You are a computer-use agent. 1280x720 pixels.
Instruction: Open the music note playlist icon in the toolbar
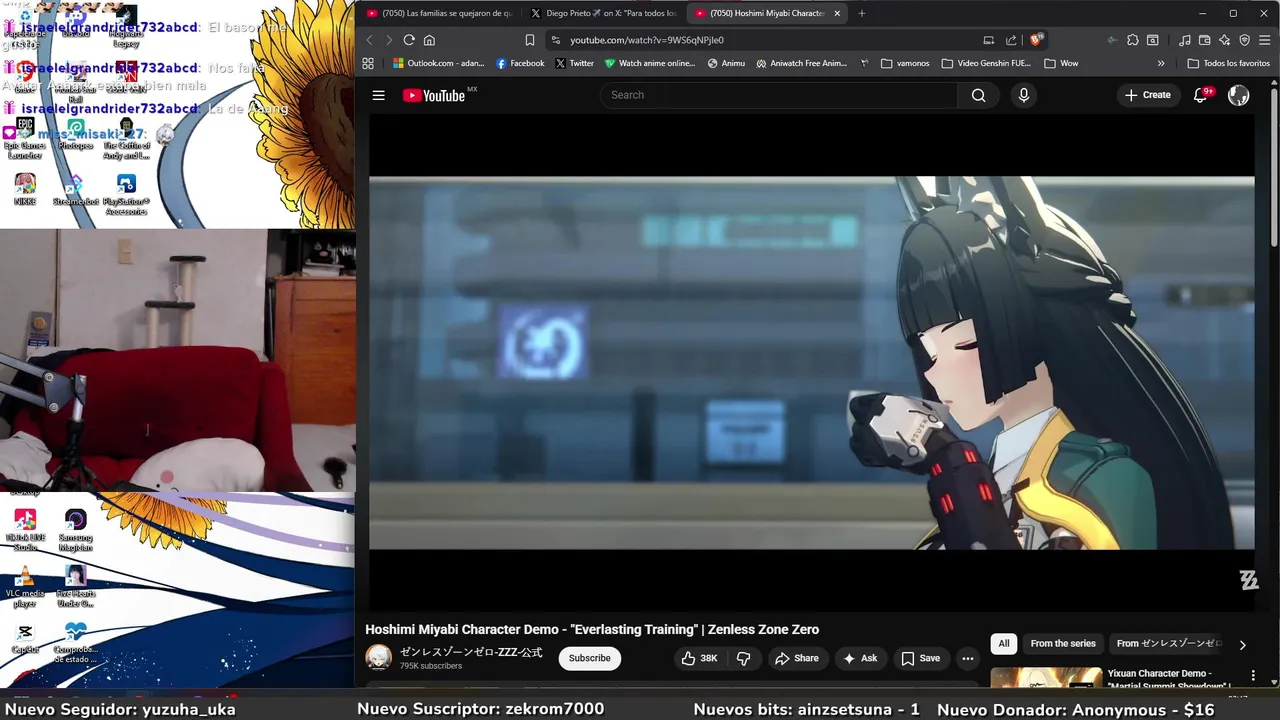coord(1185,40)
